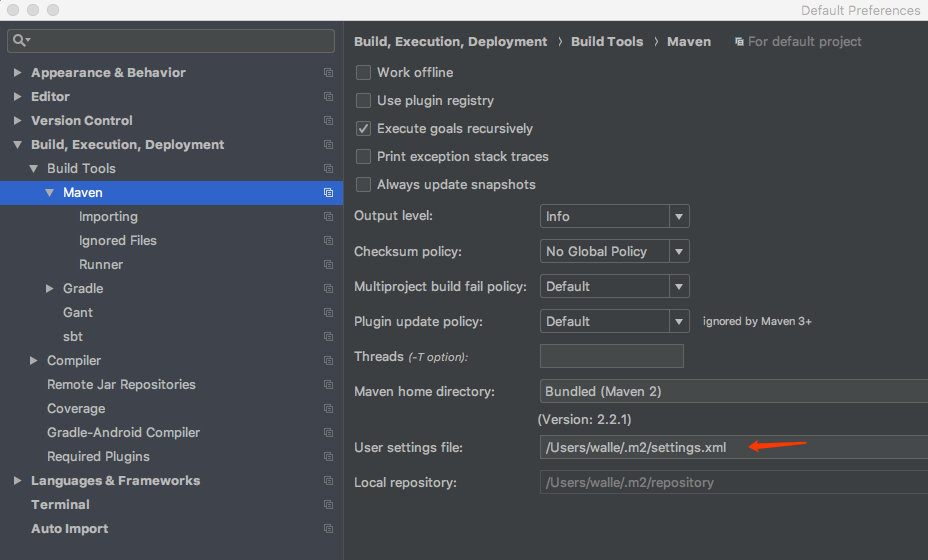This screenshot has width=928, height=560.
Task: Click Build Tools in the breadcrumb
Action: pyautogui.click(x=607, y=42)
